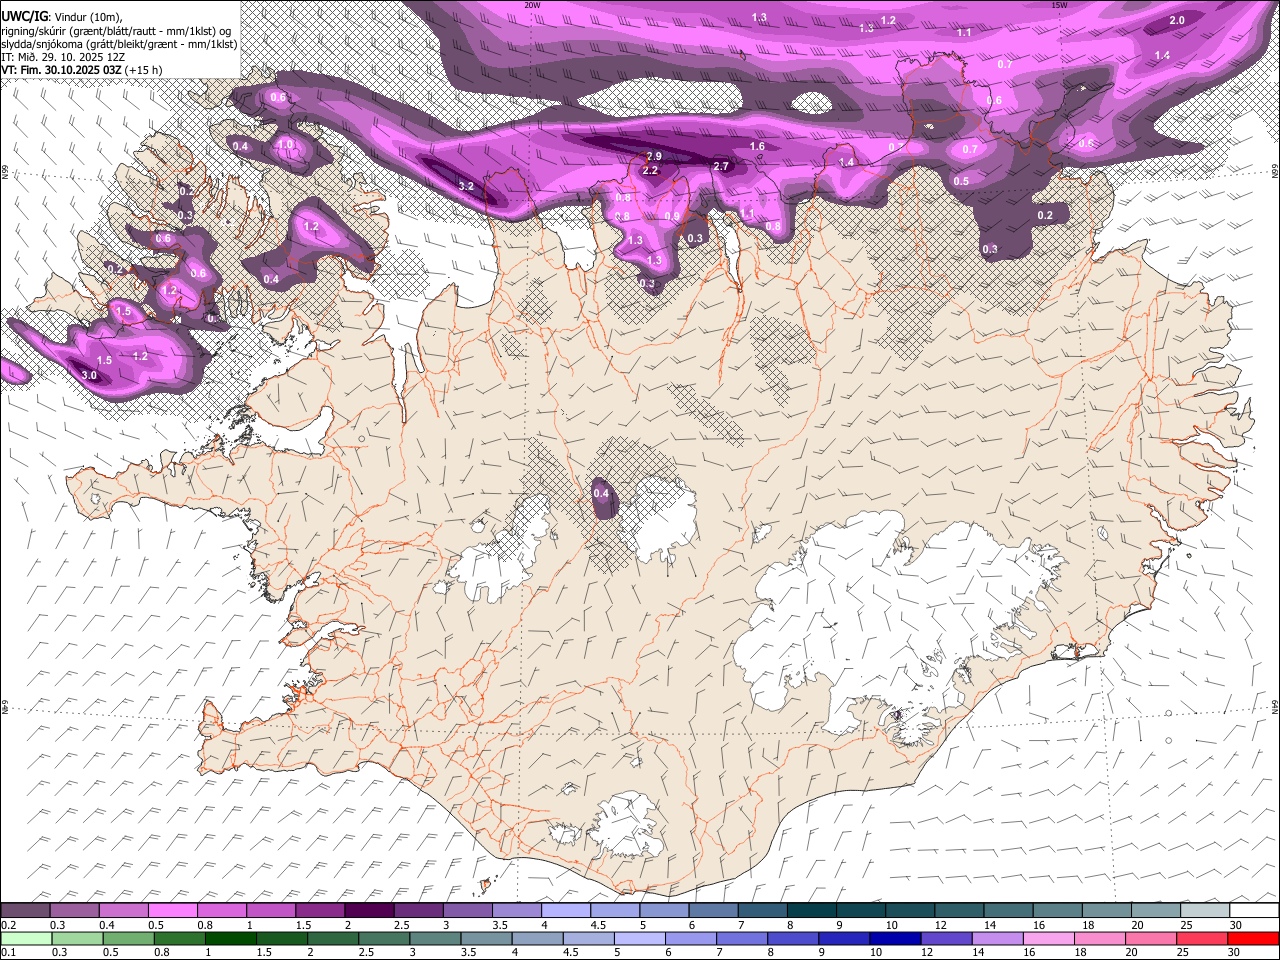Pick rain scale light pink swatch 16 to 18
This screenshot has height=960, width=1280.
(1049, 938)
